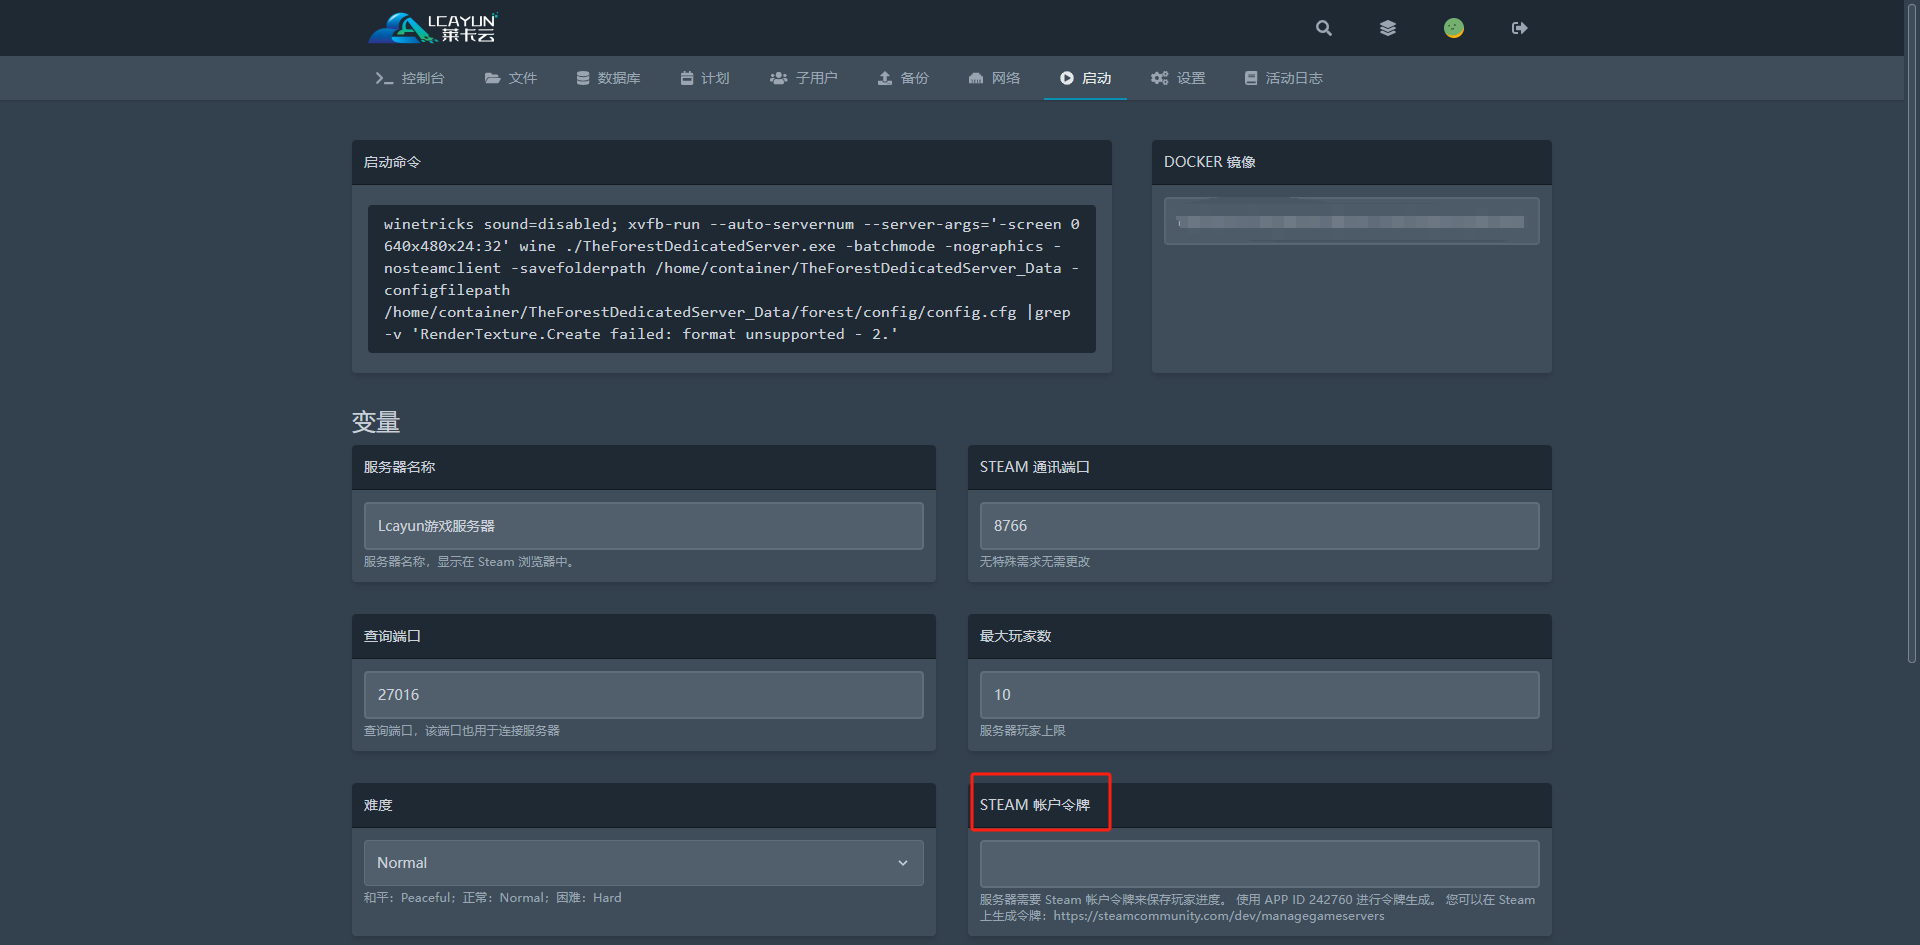Viewport: 1920px width, 945px height.
Task: Click the sign-out icon
Action: pos(1519,28)
